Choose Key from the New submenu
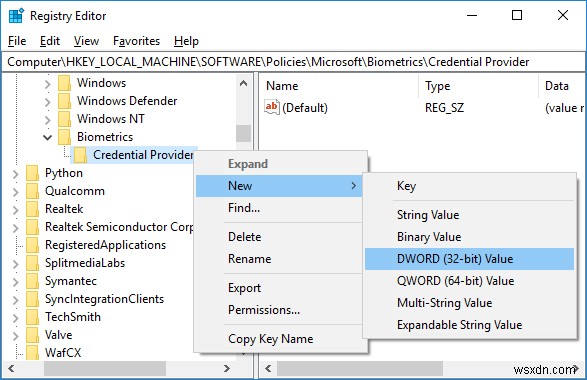This screenshot has width=587, height=380. [x=469, y=186]
